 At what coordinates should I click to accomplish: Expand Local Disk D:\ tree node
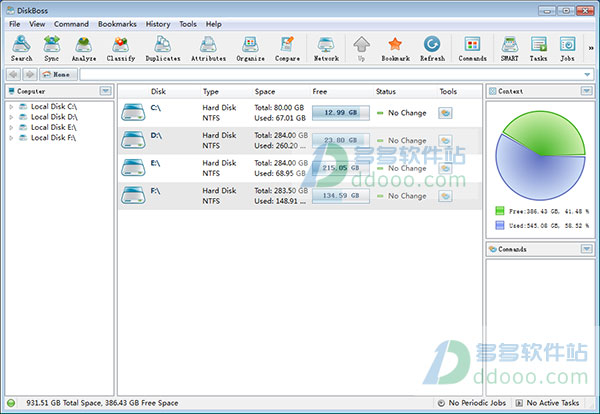(x=11, y=117)
